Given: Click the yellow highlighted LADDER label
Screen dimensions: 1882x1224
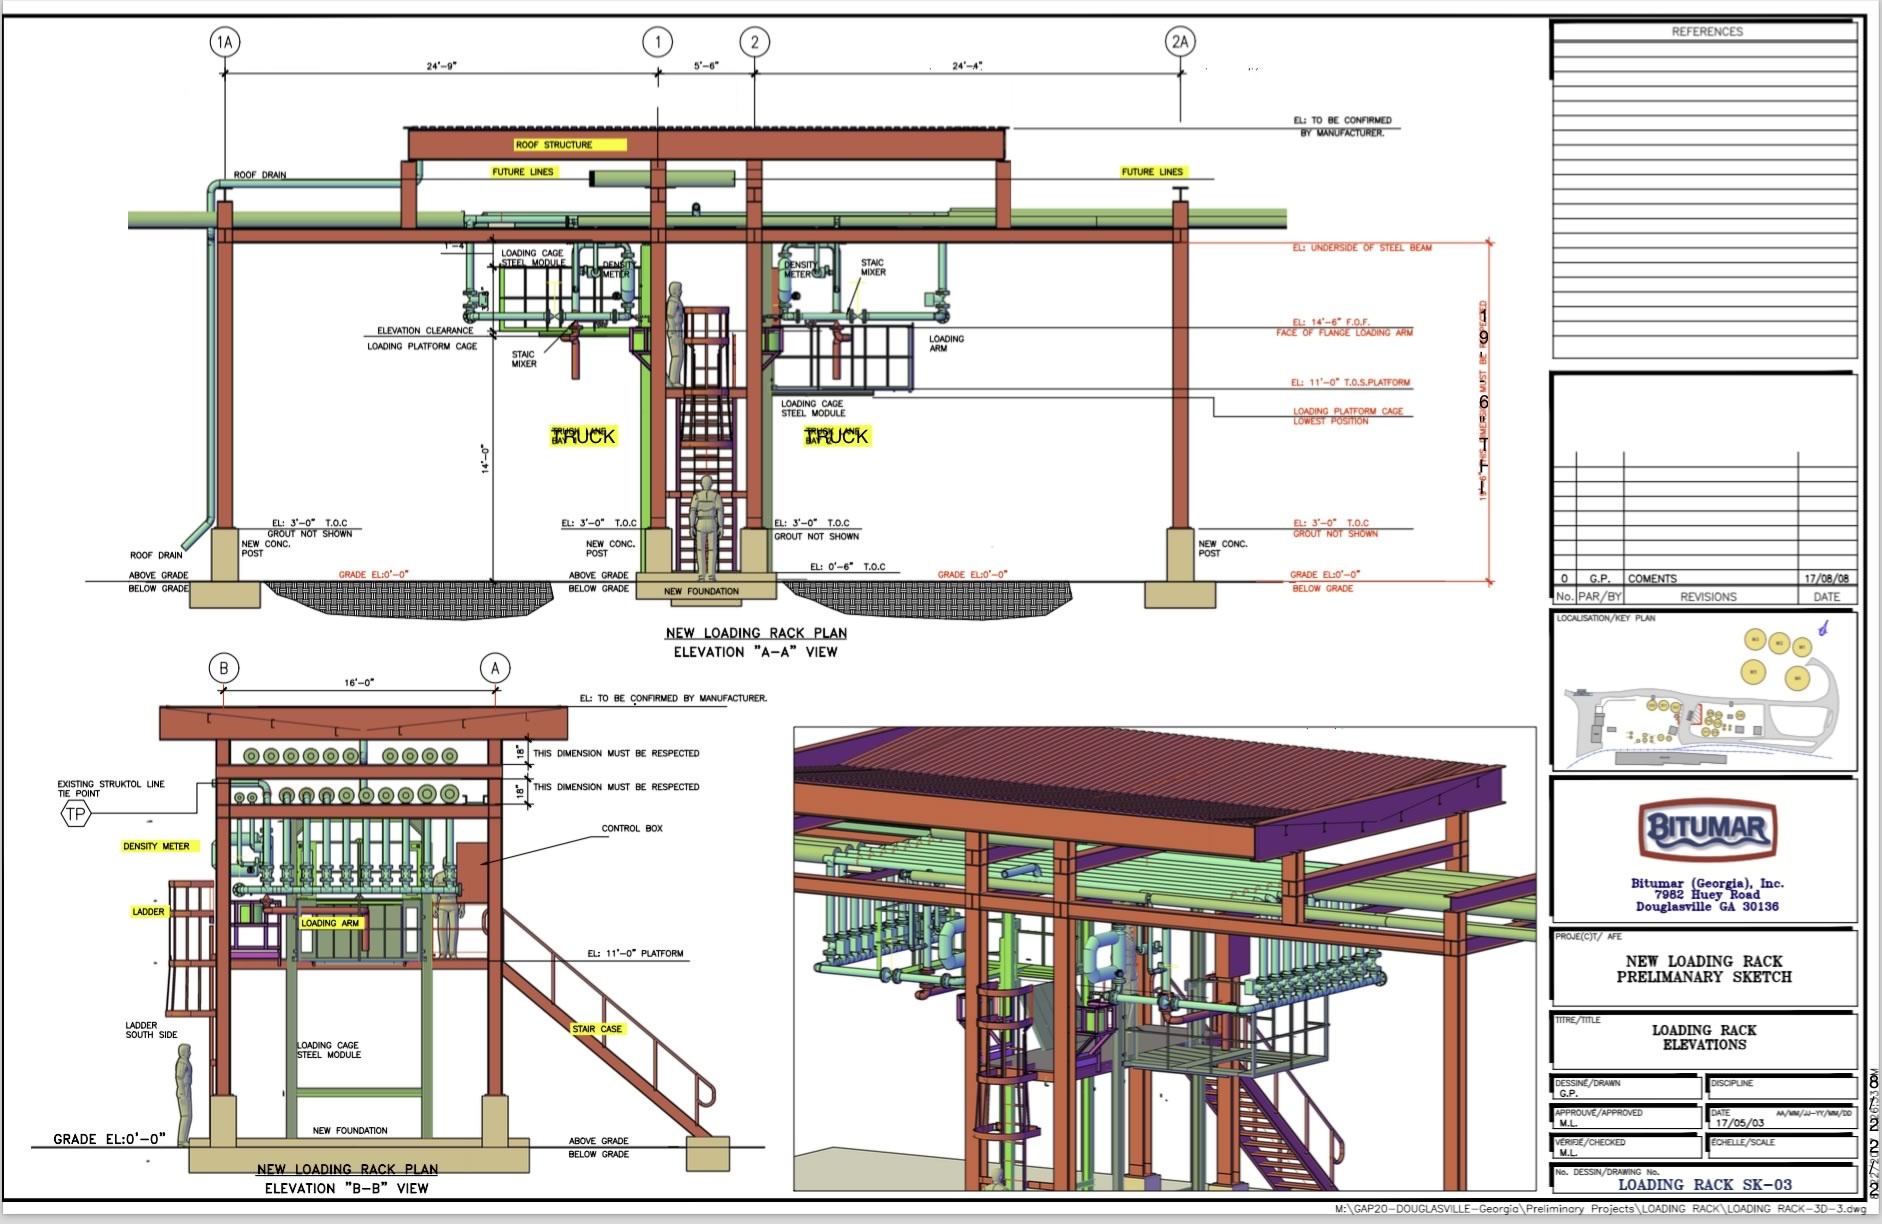Looking at the screenshot, I should tap(148, 911).
